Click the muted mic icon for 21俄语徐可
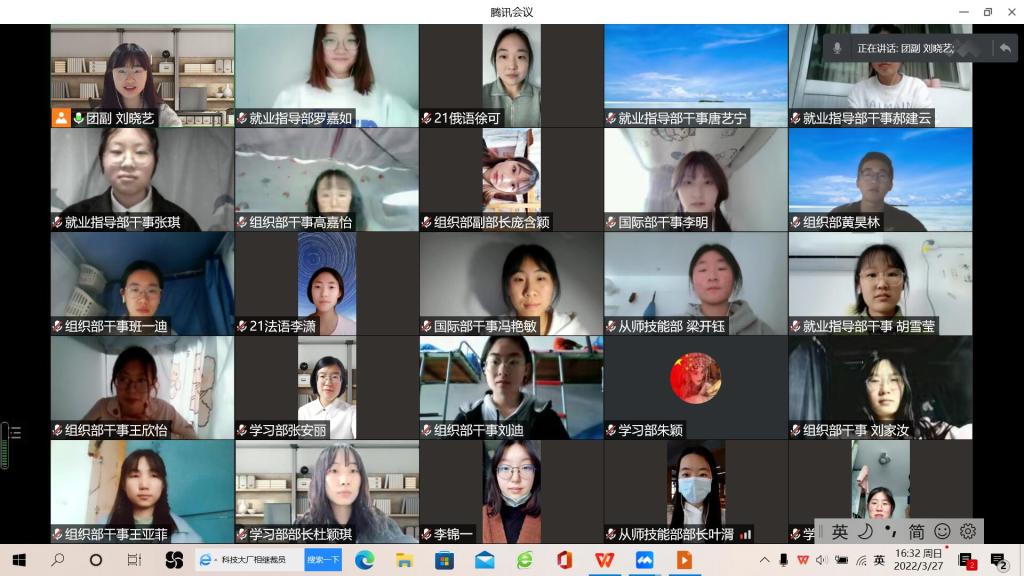Image resolution: width=1024 pixels, height=576 pixels. tap(427, 118)
